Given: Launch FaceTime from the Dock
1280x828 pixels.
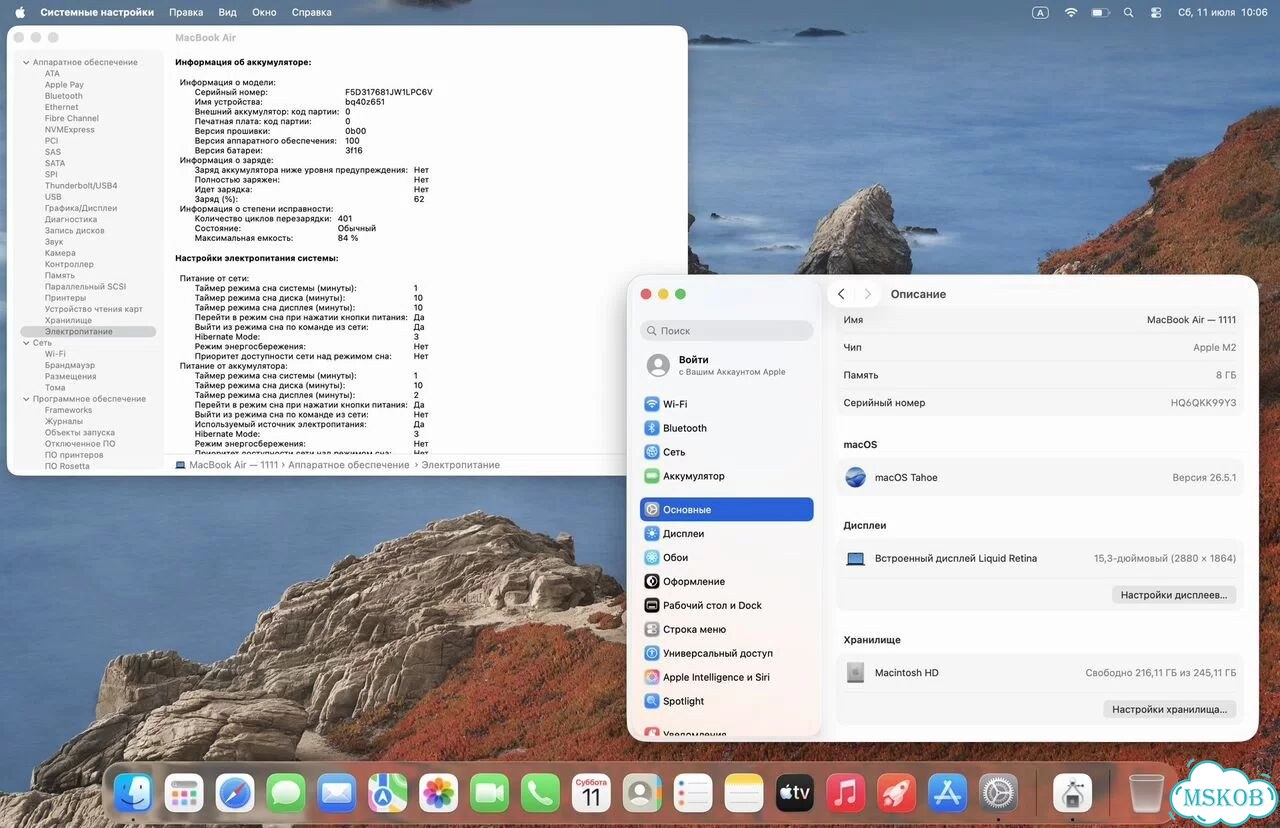Looking at the screenshot, I should (489, 794).
